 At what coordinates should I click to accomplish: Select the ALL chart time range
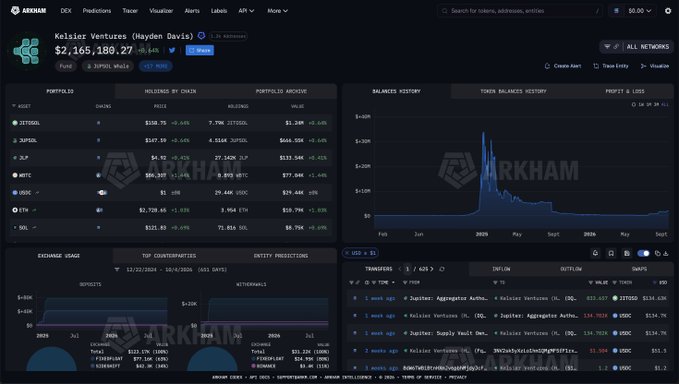pyautogui.click(x=665, y=104)
